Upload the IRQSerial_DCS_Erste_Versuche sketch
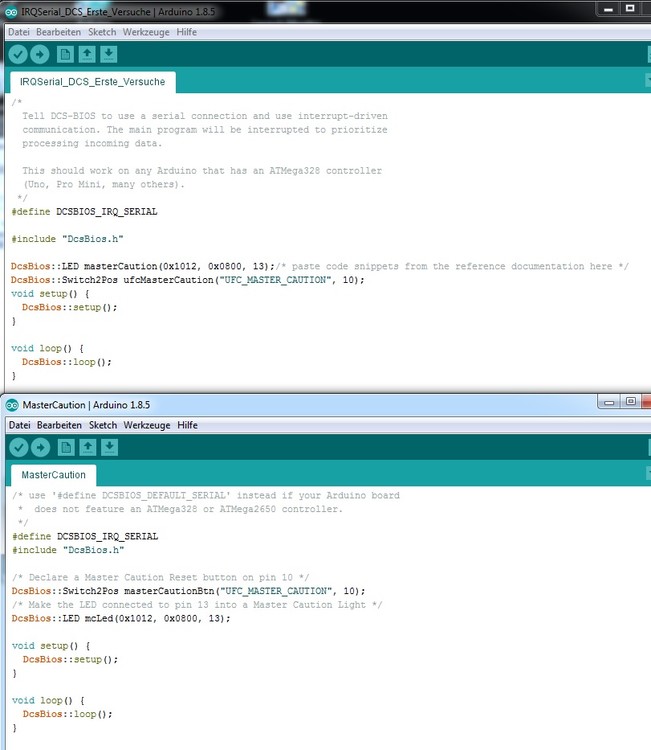This screenshot has width=651, height=750. coord(40,55)
